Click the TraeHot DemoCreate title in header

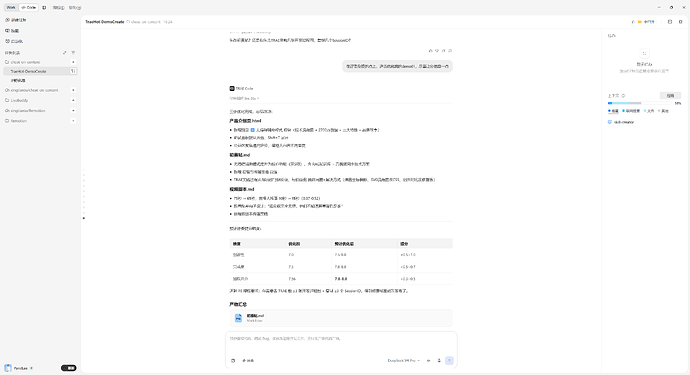[x=105, y=22]
